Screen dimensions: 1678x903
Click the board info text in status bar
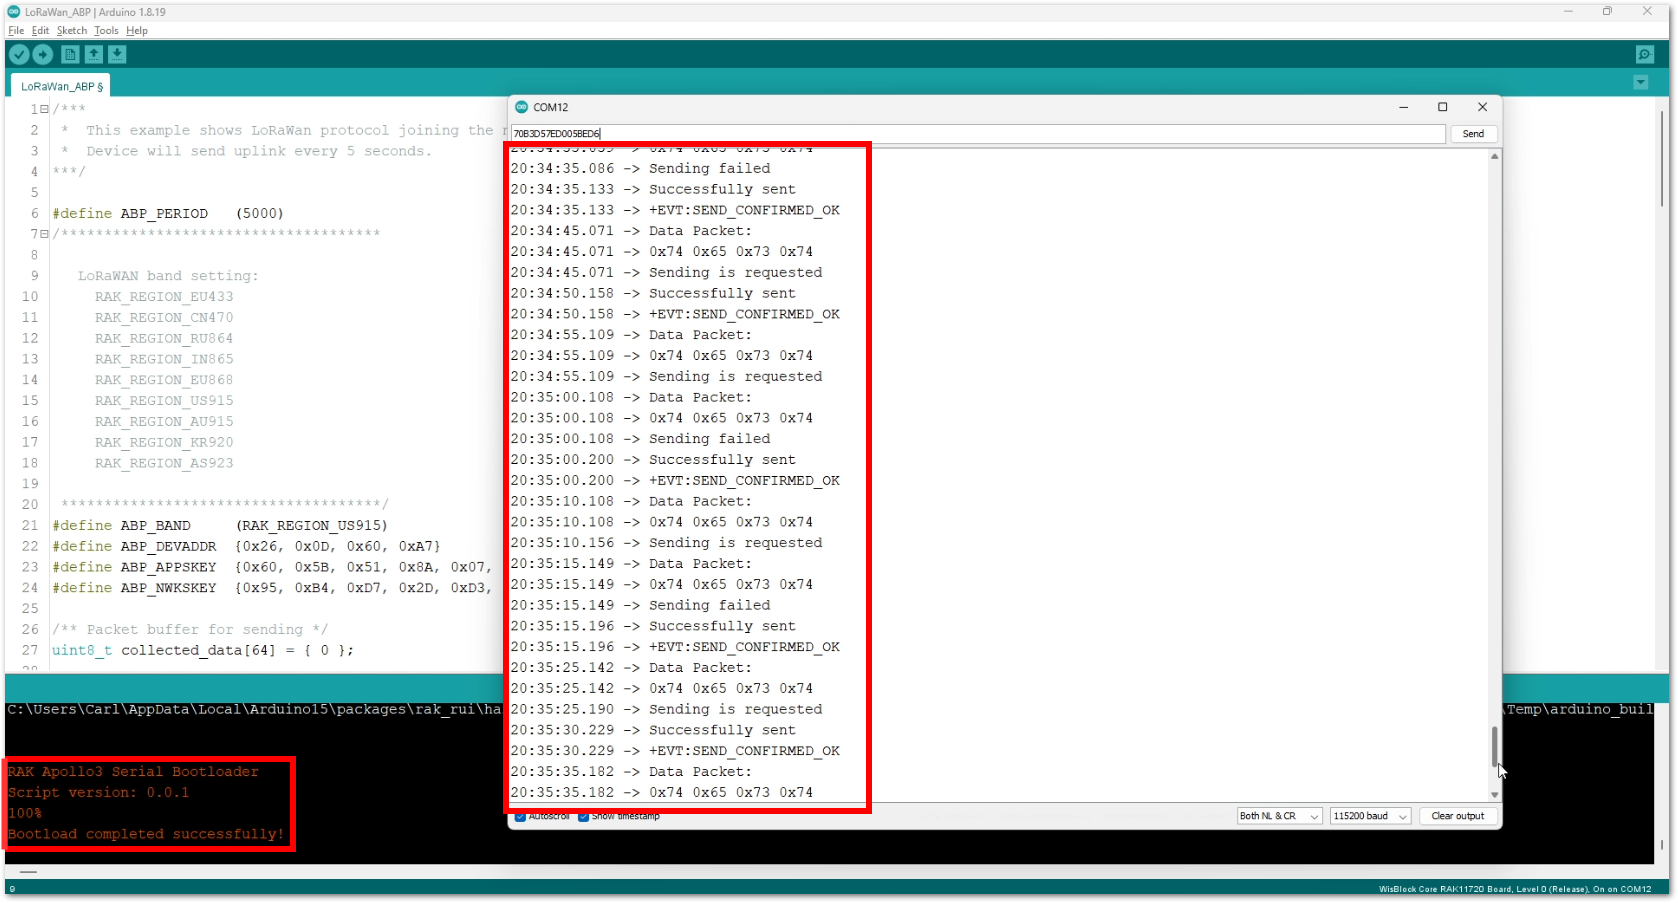click(x=1515, y=889)
